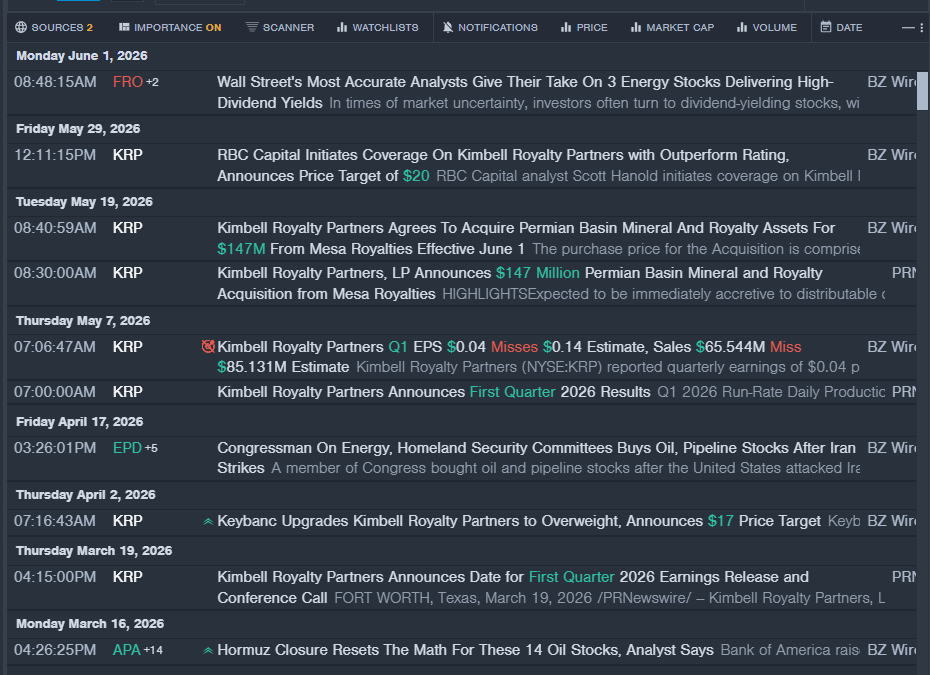This screenshot has width=930, height=675.
Task: Click arrow icon on Hormuz Closure headline
Action: pos(208,650)
